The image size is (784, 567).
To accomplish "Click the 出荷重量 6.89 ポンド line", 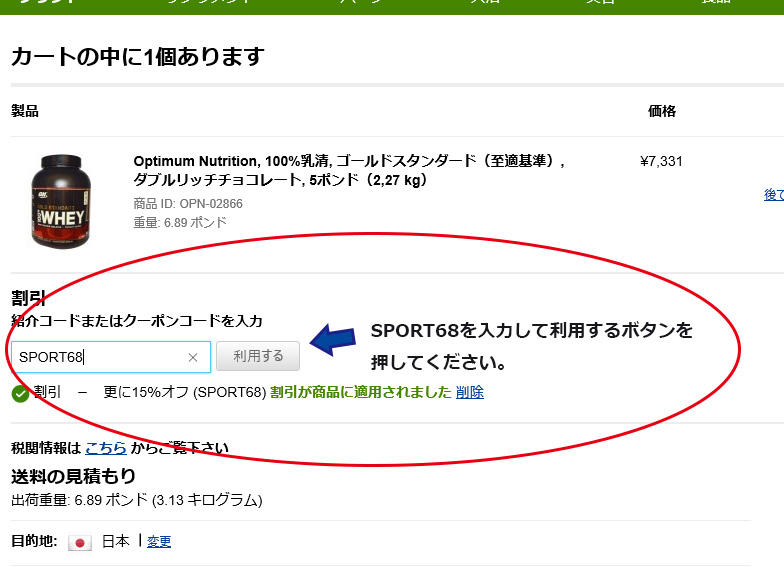I will [x=136, y=500].
